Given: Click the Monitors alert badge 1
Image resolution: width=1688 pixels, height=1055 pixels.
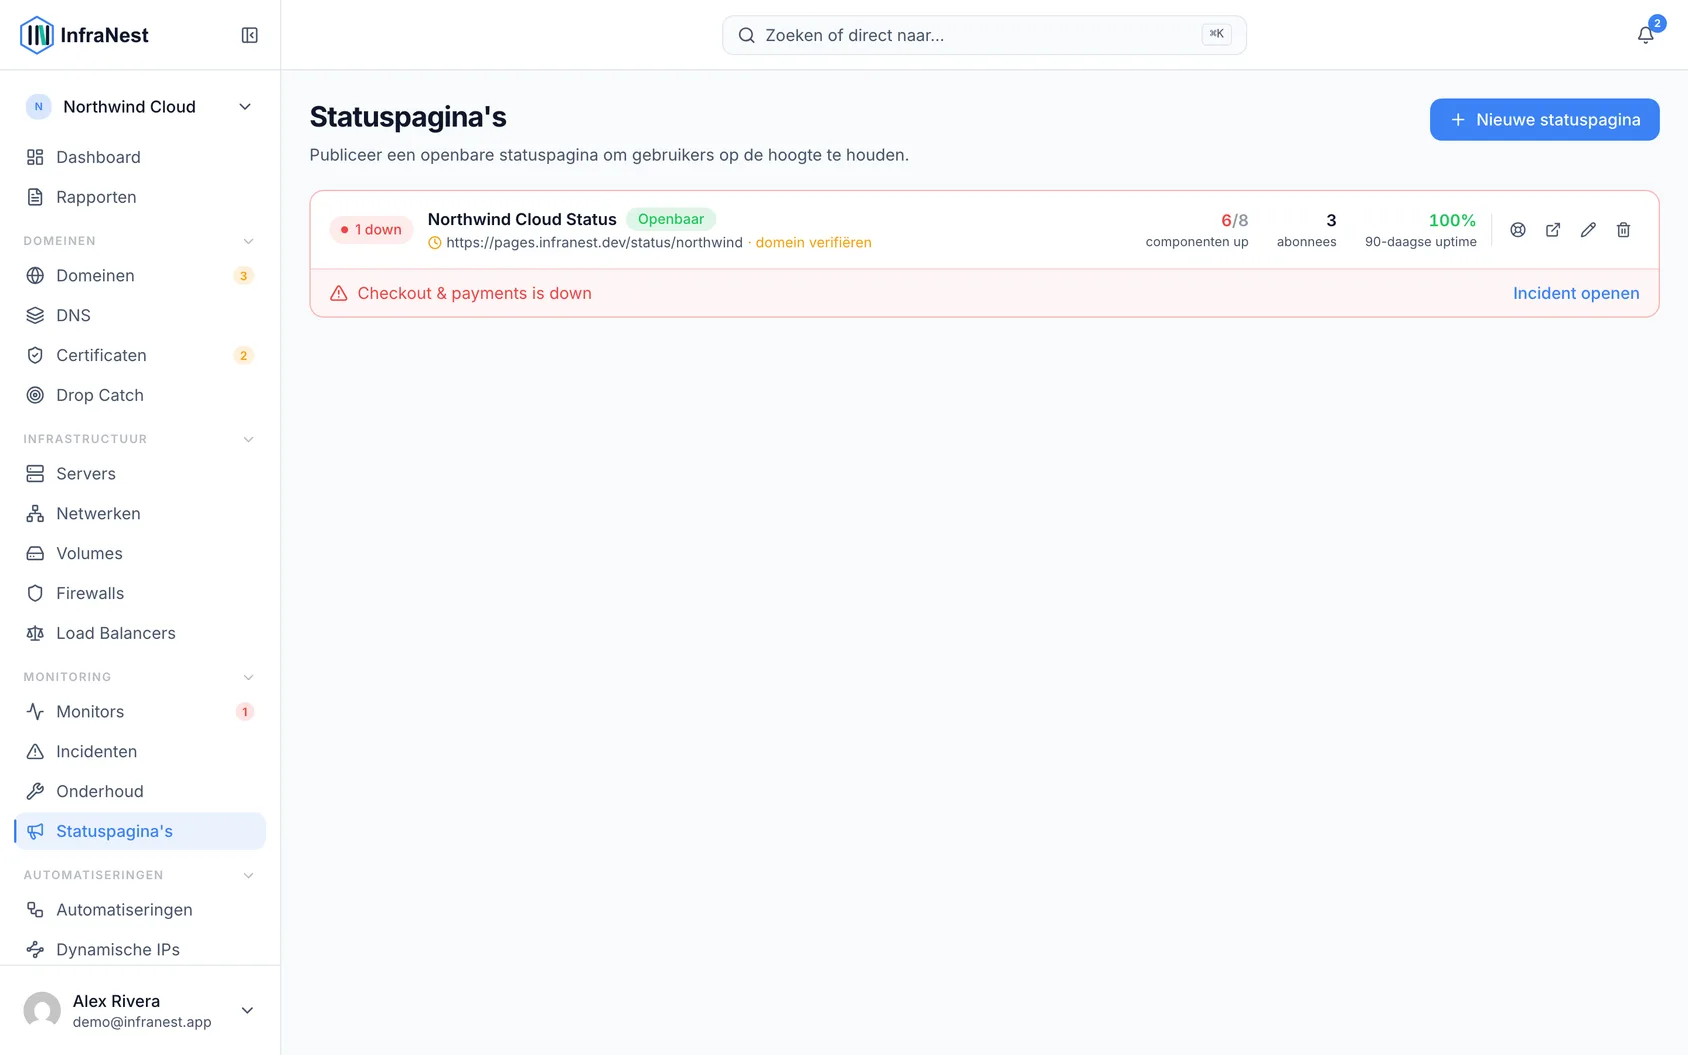Looking at the screenshot, I should [244, 712].
